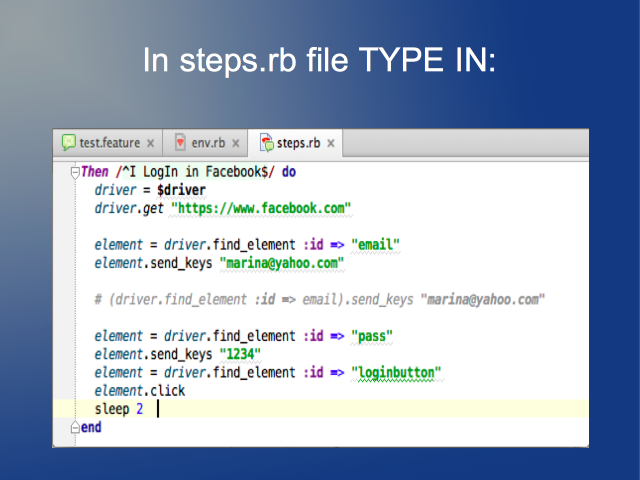Switch to the test.feature tab
This screenshot has width=640, height=480.
click(x=108, y=143)
